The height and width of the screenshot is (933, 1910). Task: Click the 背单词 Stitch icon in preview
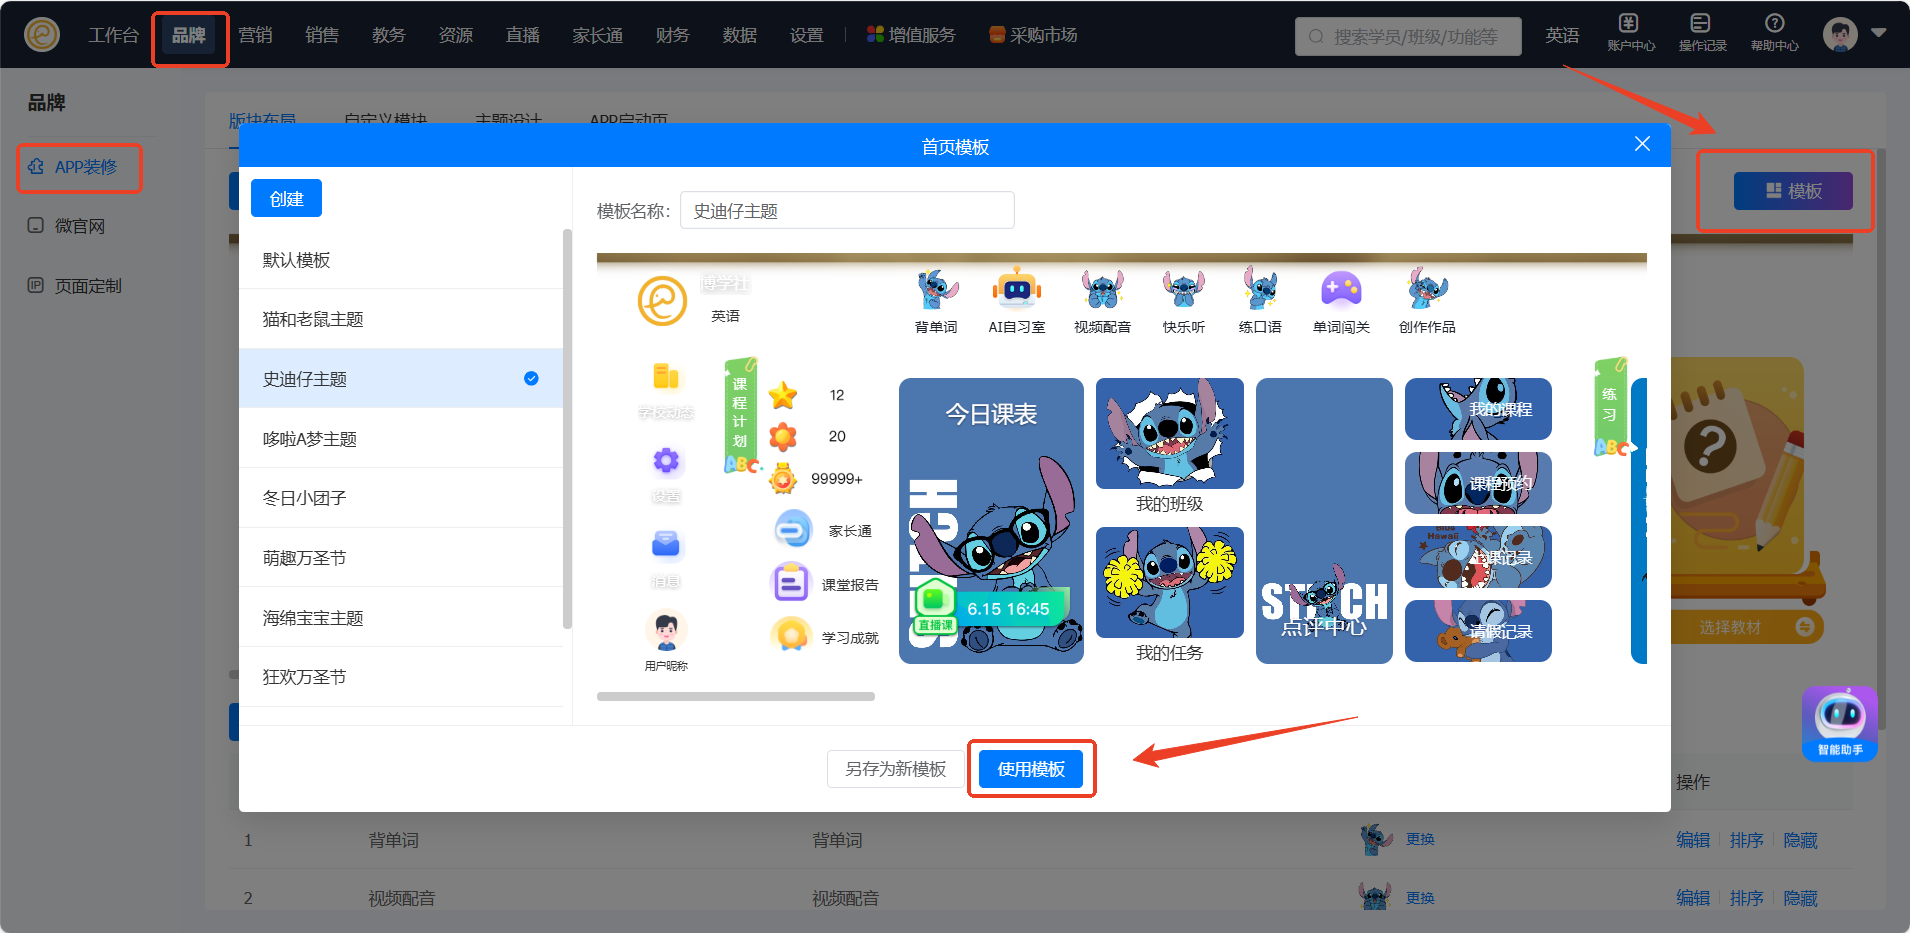pos(936,291)
